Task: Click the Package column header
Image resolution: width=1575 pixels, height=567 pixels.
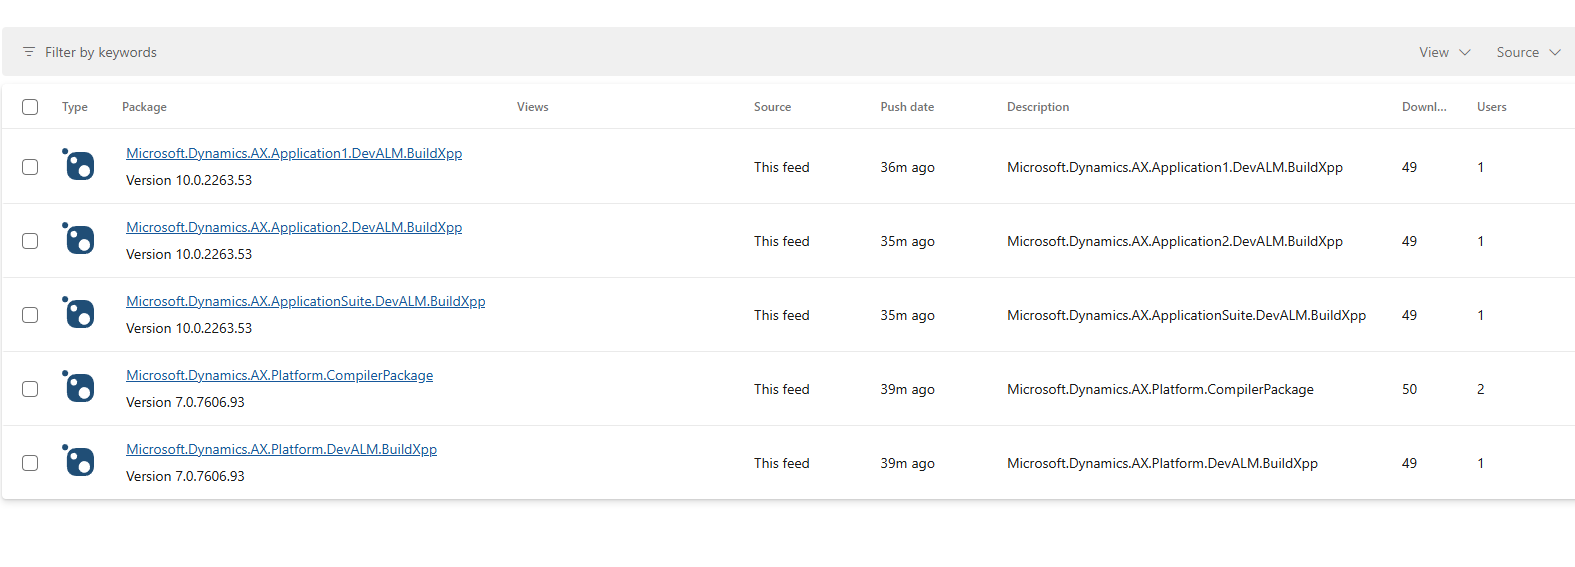Action: (144, 107)
